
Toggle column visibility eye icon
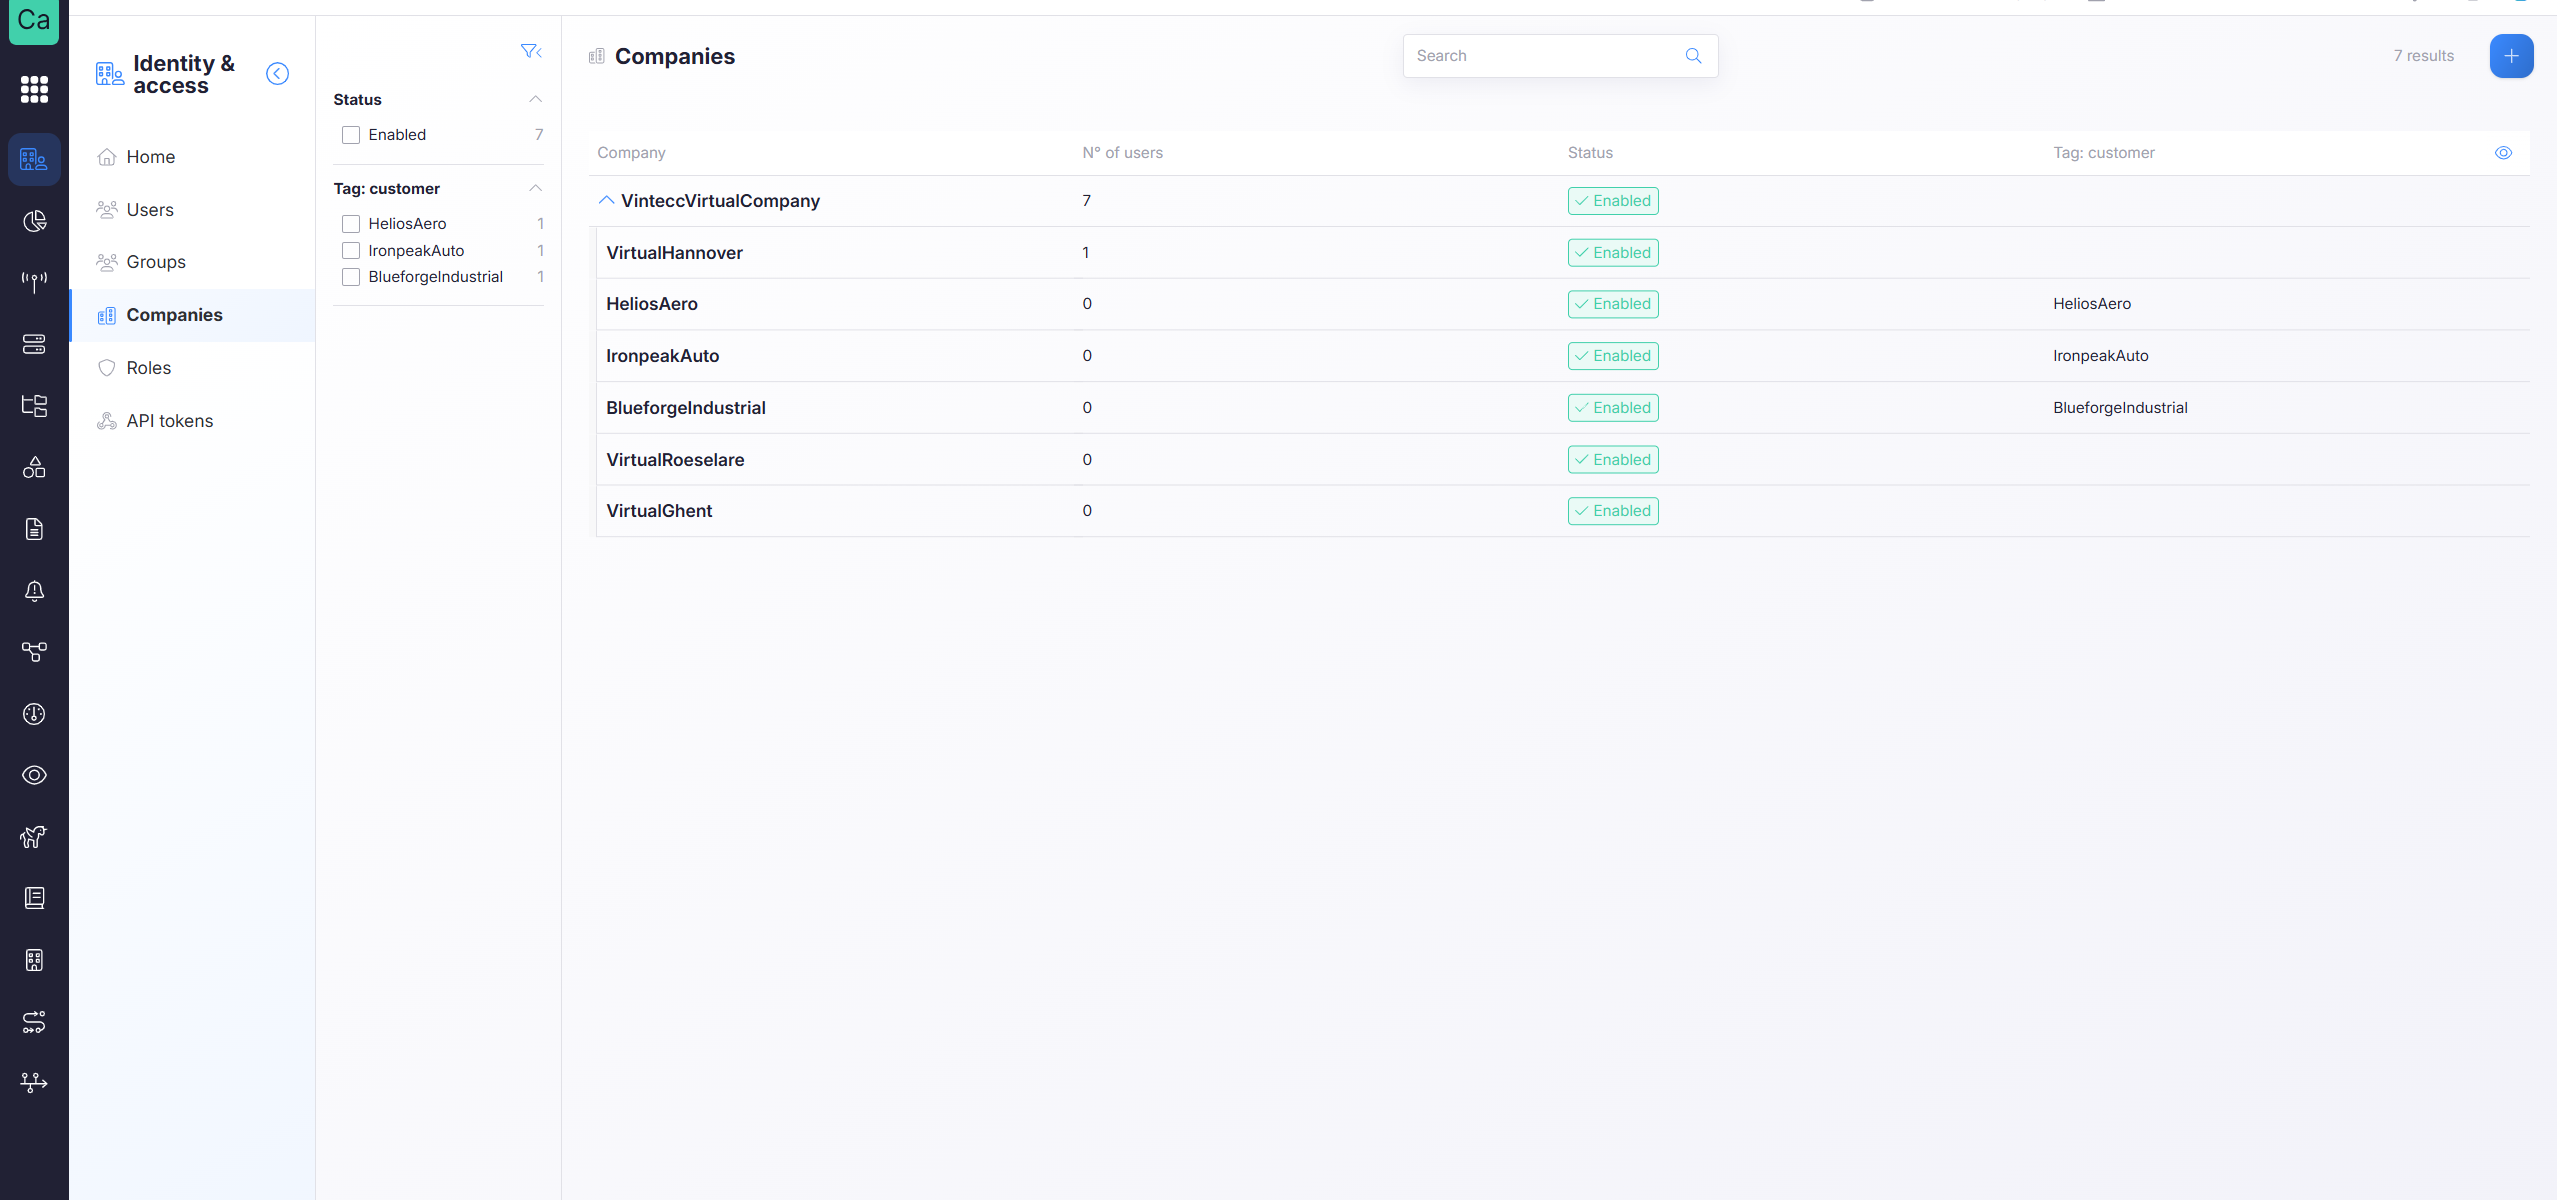(x=2503, y=153)
